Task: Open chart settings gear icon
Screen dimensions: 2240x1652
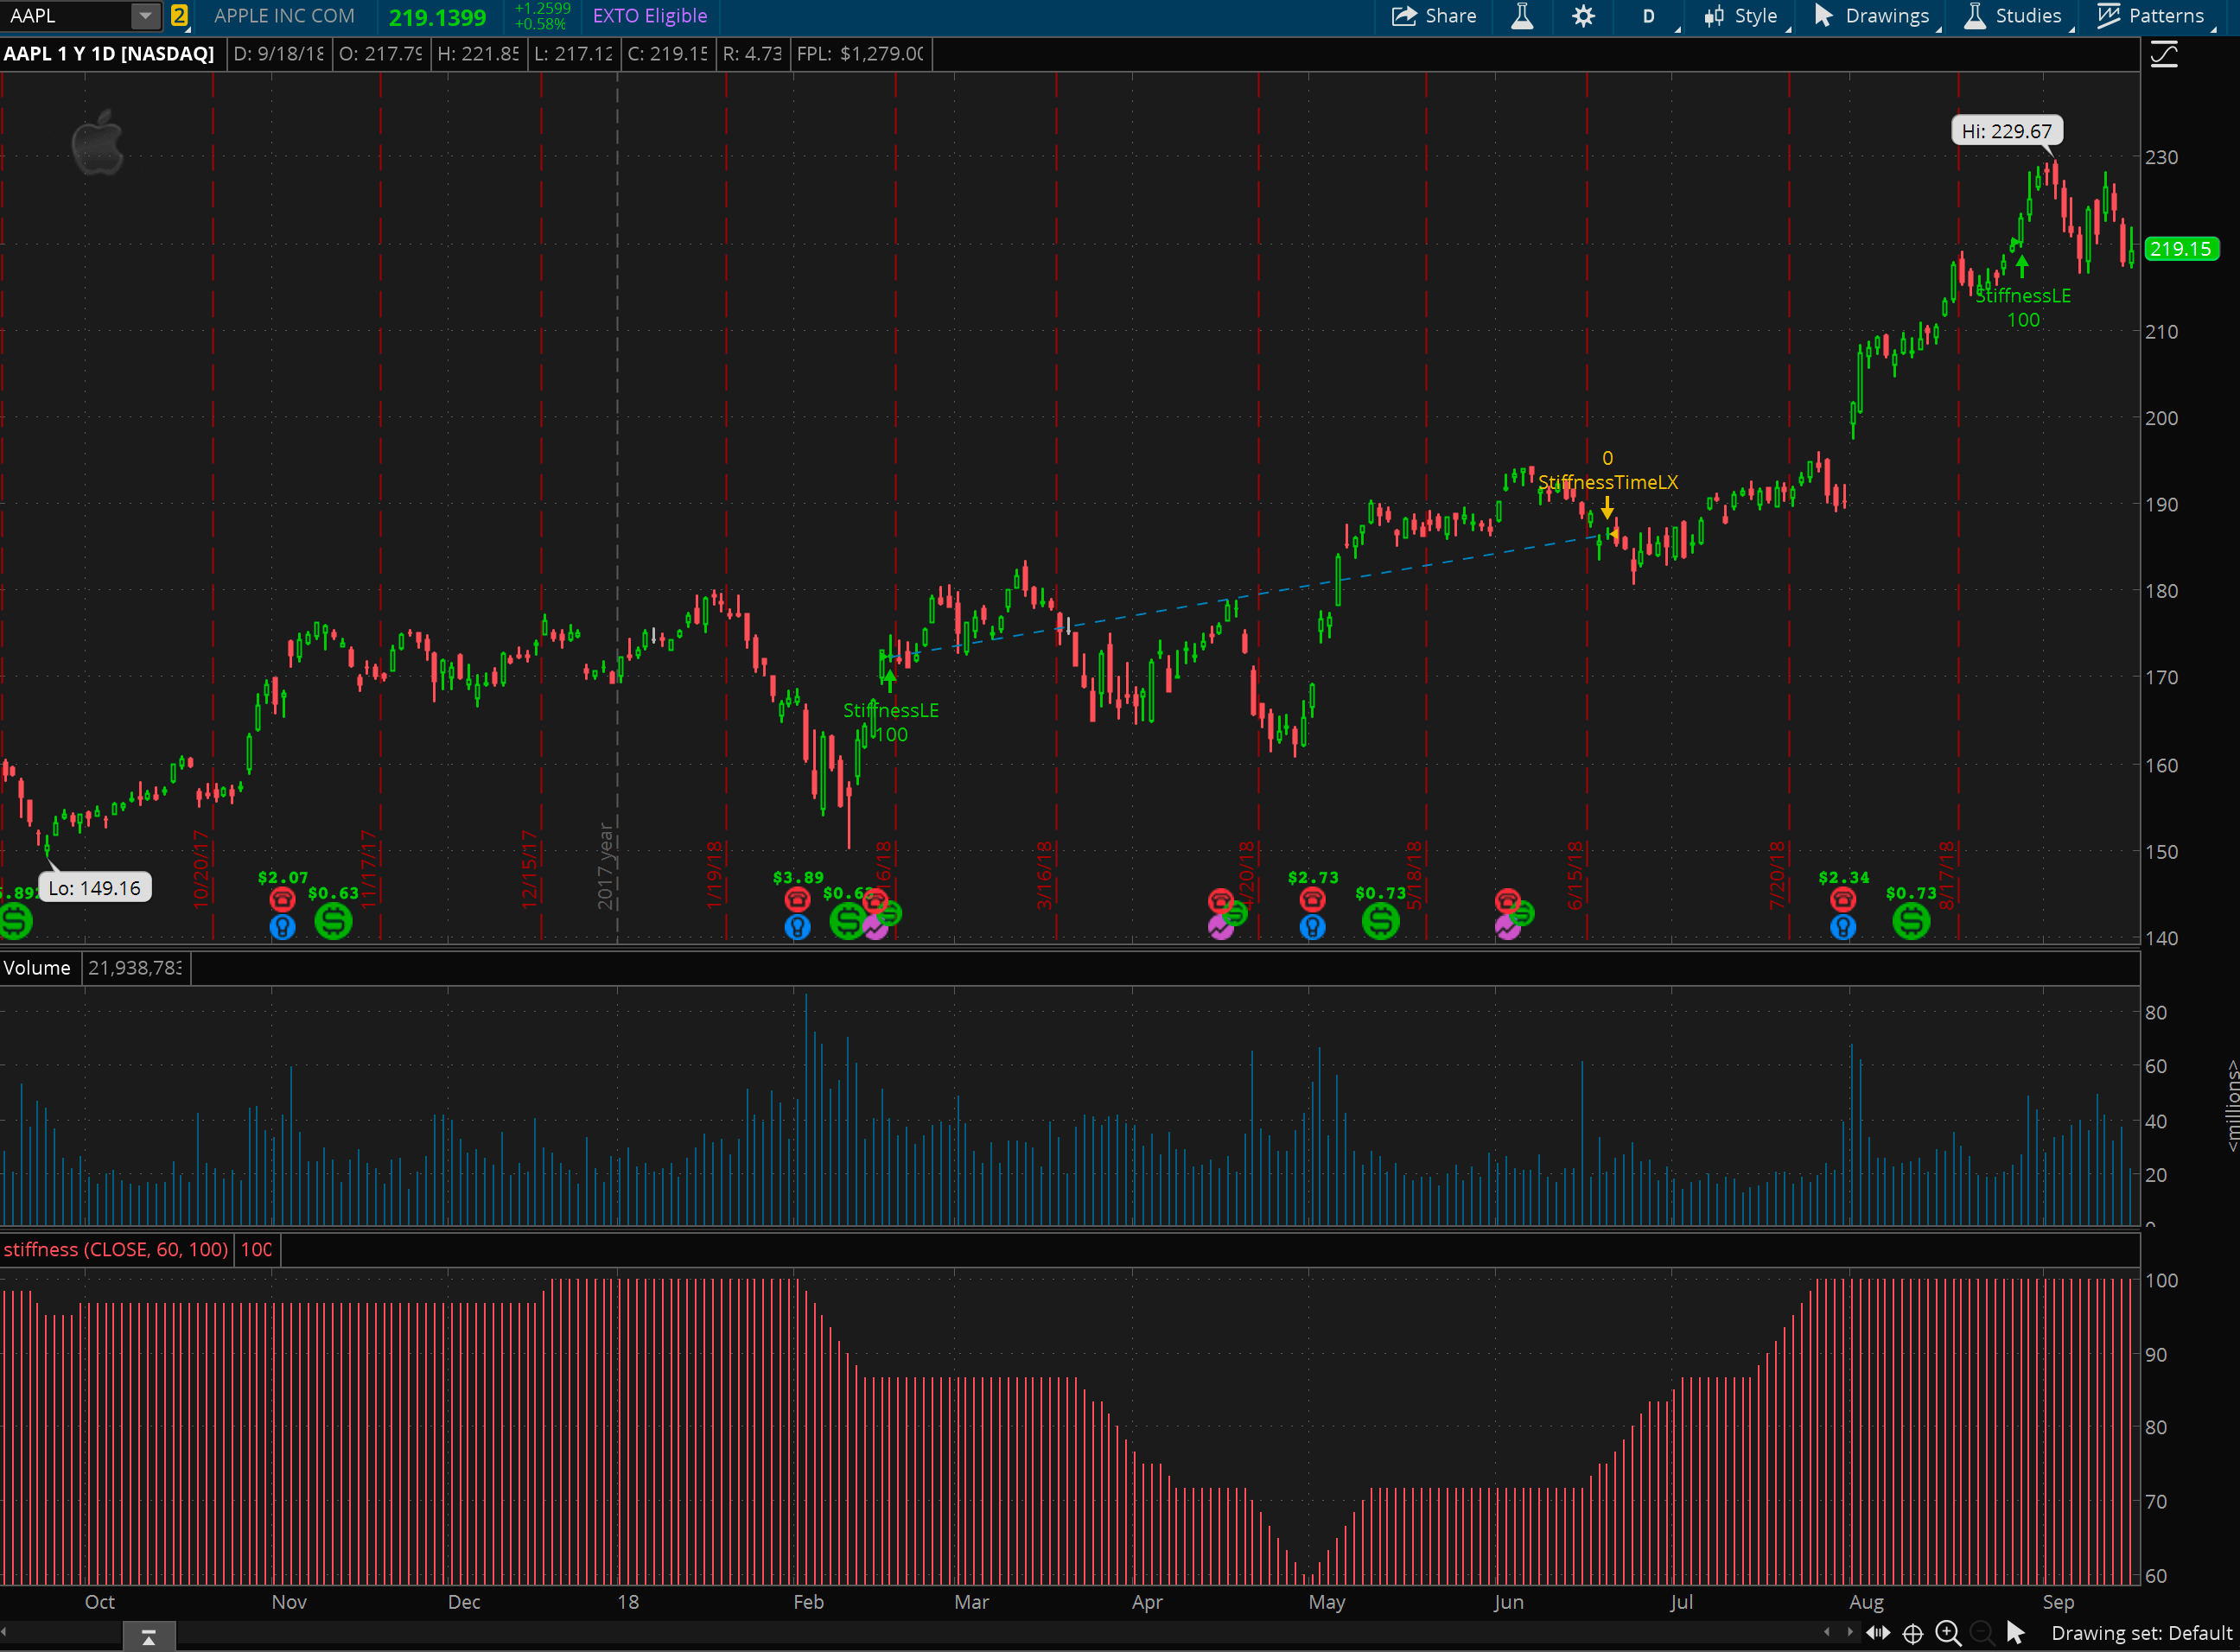Action: click(1583, 16)
